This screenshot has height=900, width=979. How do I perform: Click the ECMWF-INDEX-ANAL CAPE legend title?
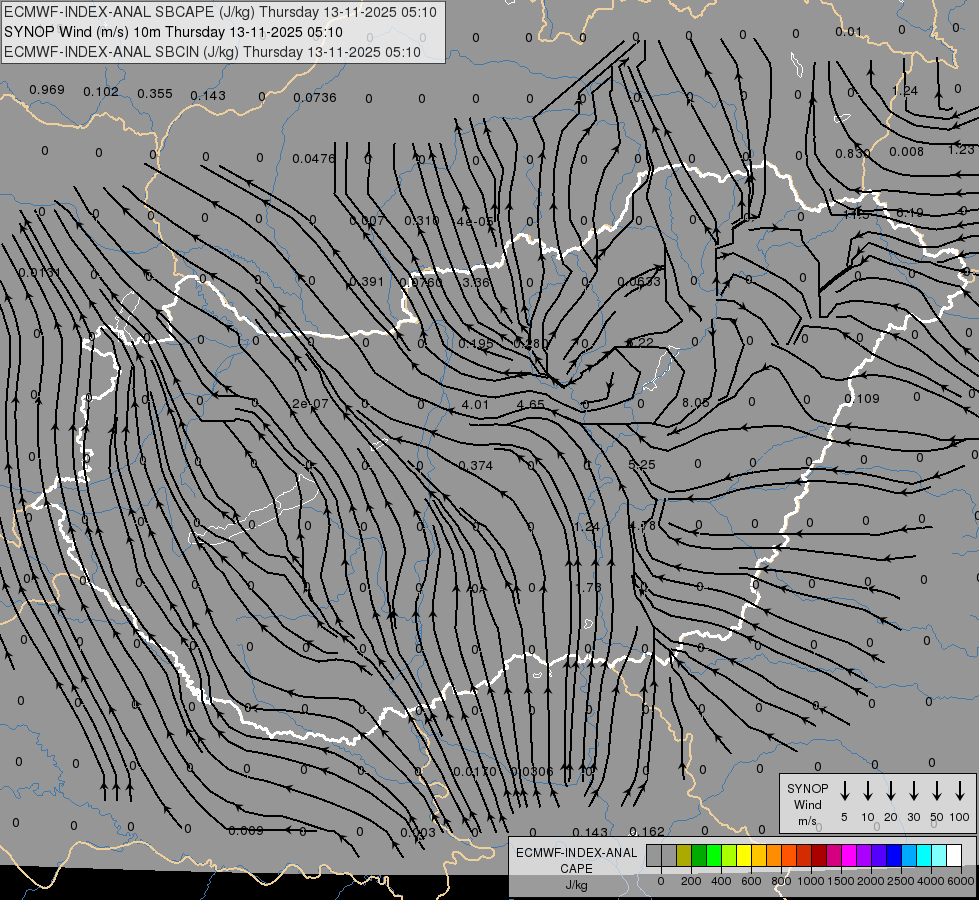pos(576,860)
